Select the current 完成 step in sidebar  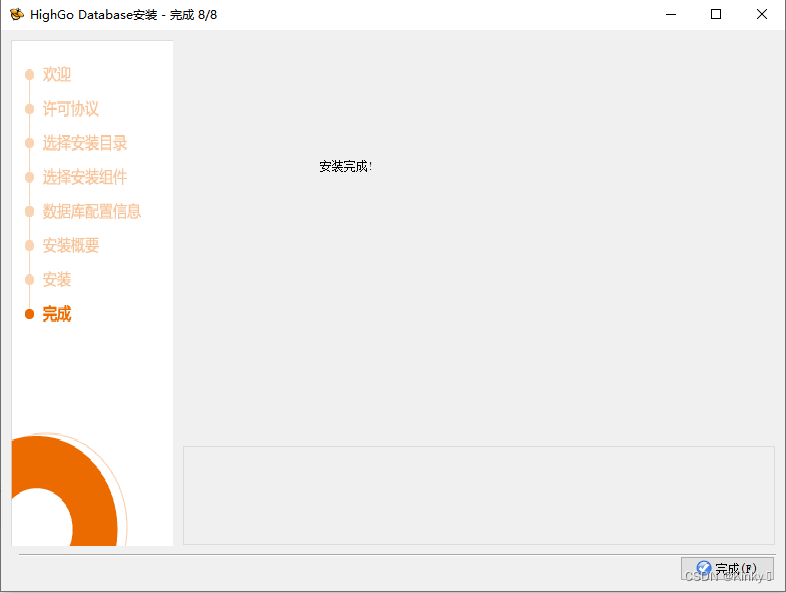(57, 314)
